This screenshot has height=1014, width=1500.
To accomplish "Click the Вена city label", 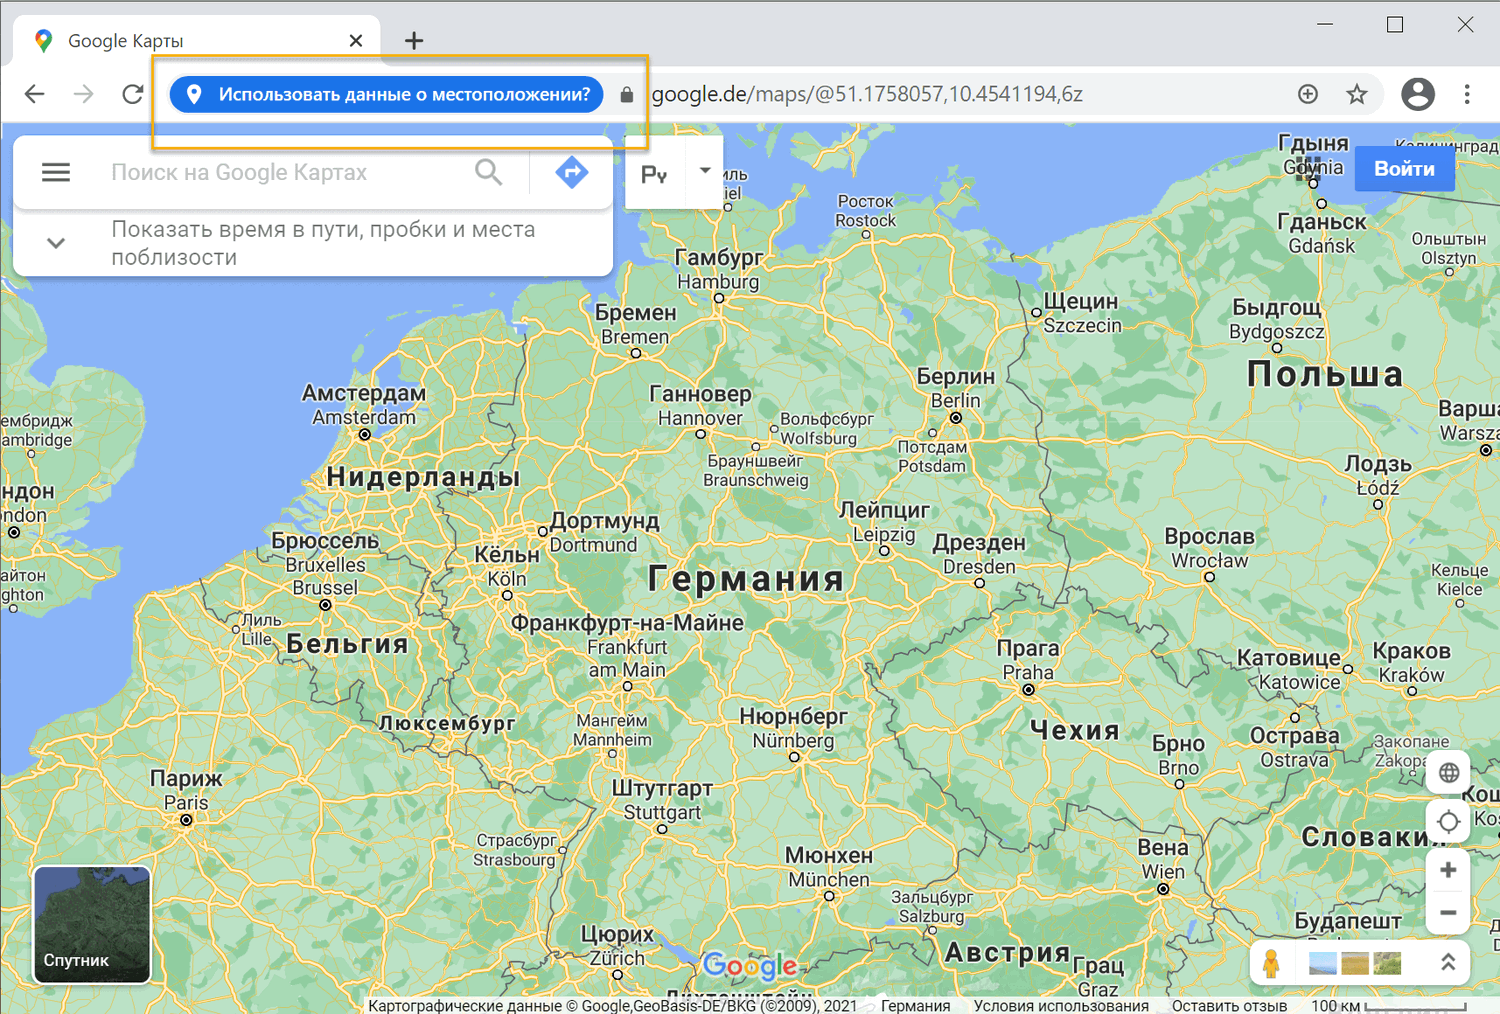I will coord(1163,848).
